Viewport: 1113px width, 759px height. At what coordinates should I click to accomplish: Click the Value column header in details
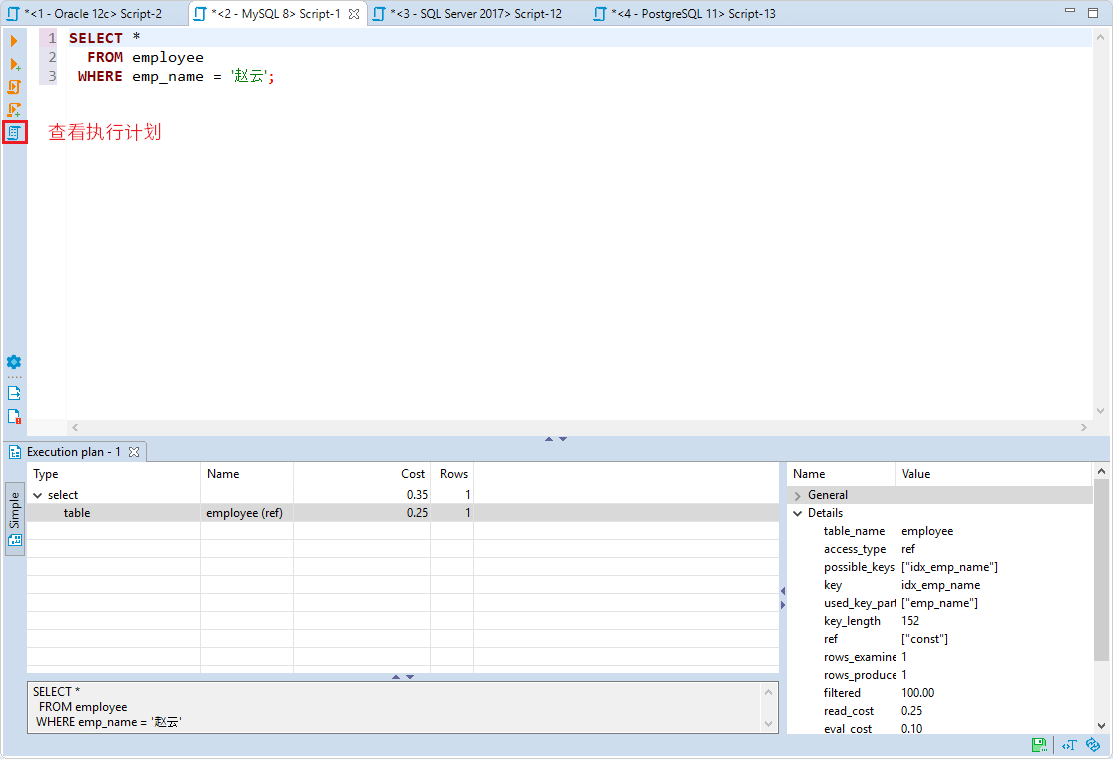tap(994, 474)
